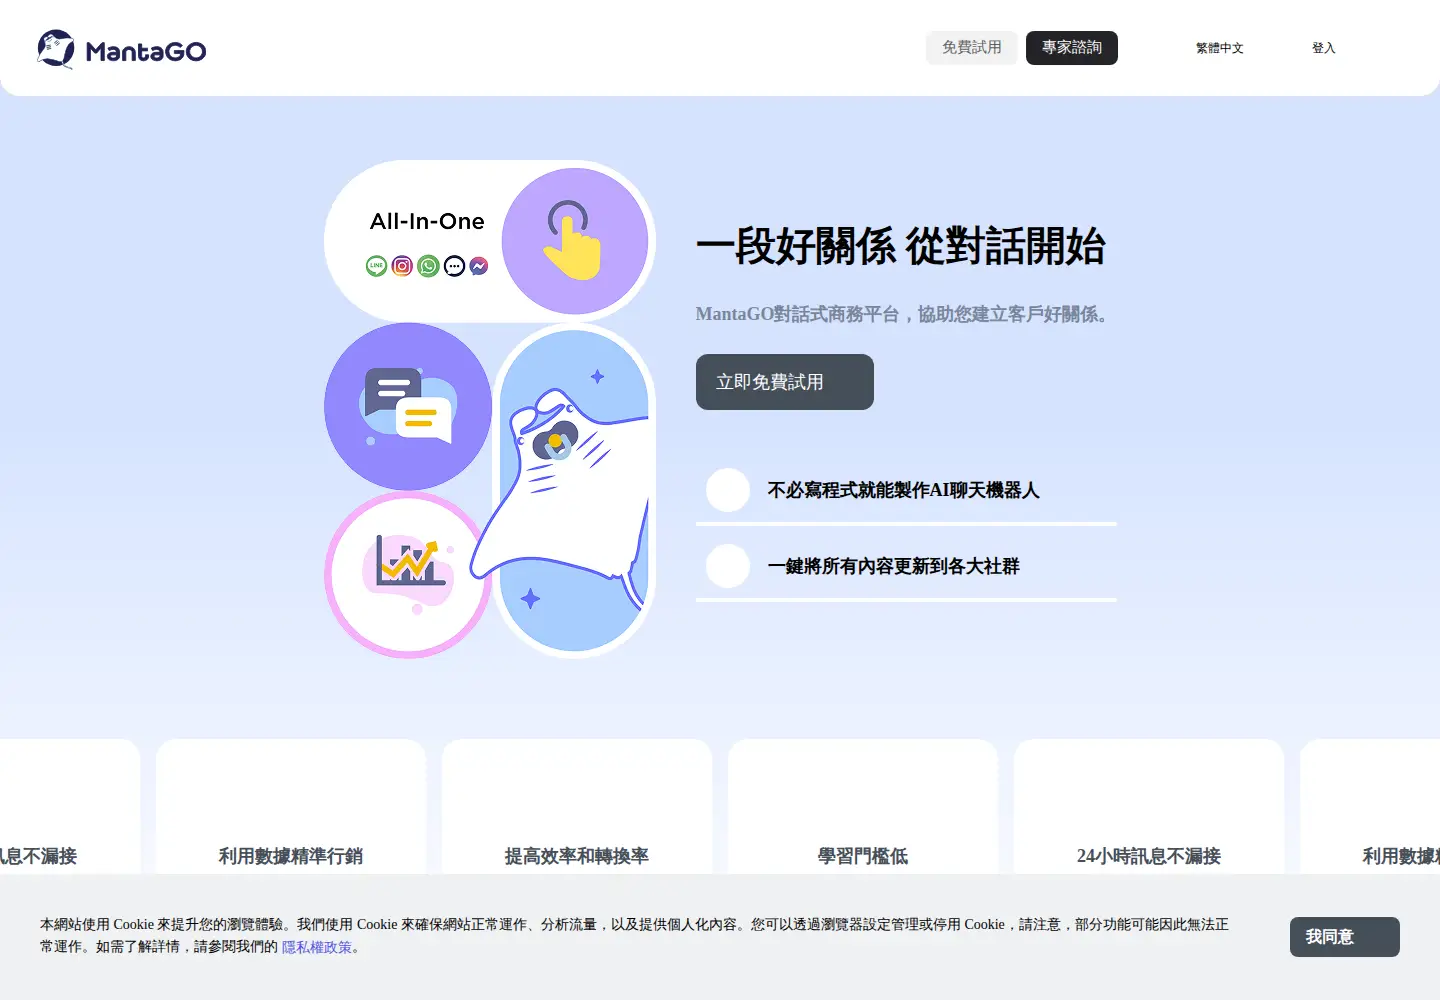Click the 登入 login link
The width and height of the screenshot is (1440, 1000).
(1324, 48)
